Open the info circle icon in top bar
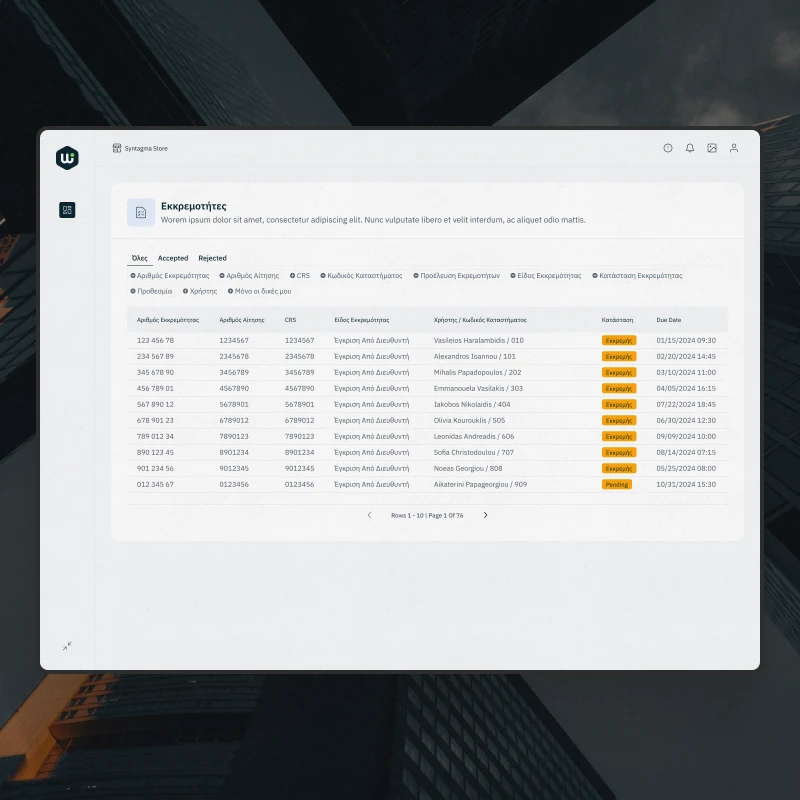Screen dimensions: 800x800 click(667, 148)
